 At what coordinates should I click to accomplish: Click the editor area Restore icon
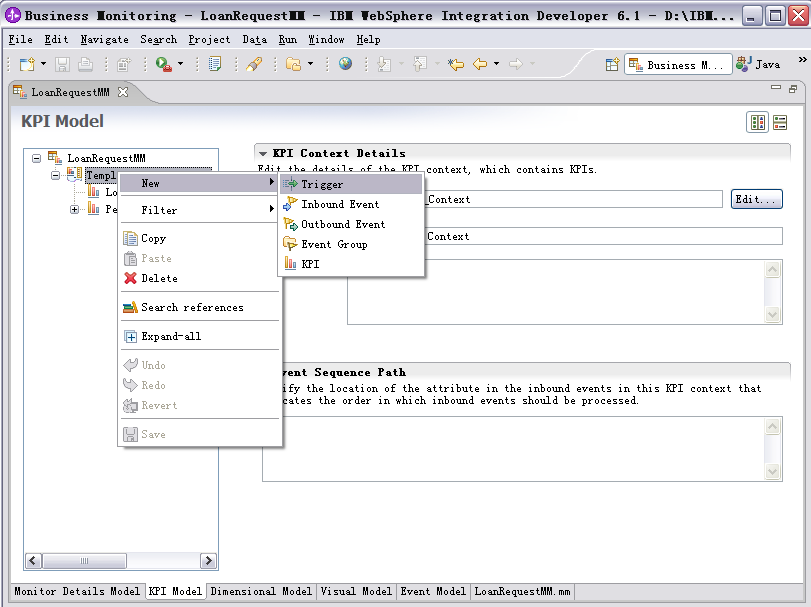pos(793,89)
